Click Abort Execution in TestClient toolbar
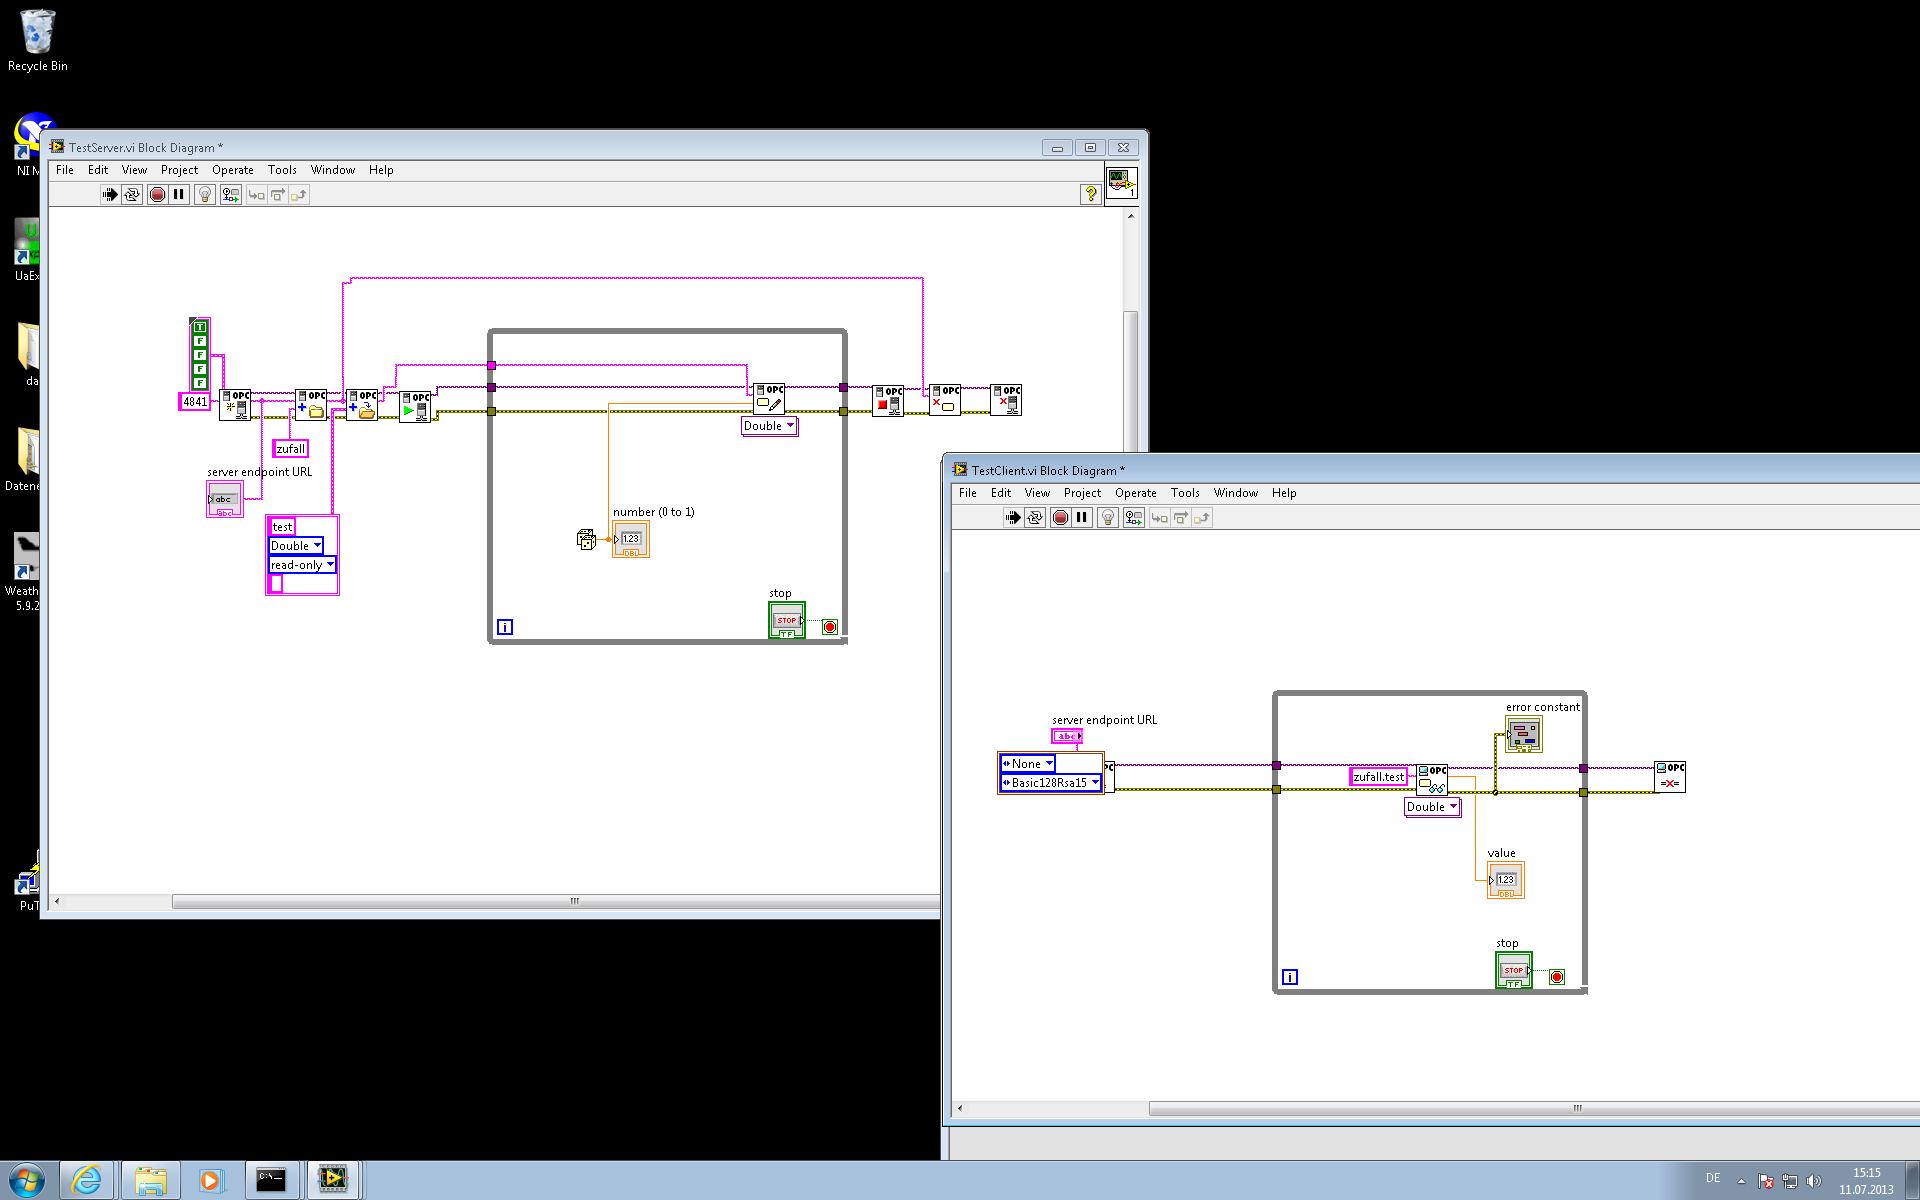 pyautogui.click(x=1060, y=518)
